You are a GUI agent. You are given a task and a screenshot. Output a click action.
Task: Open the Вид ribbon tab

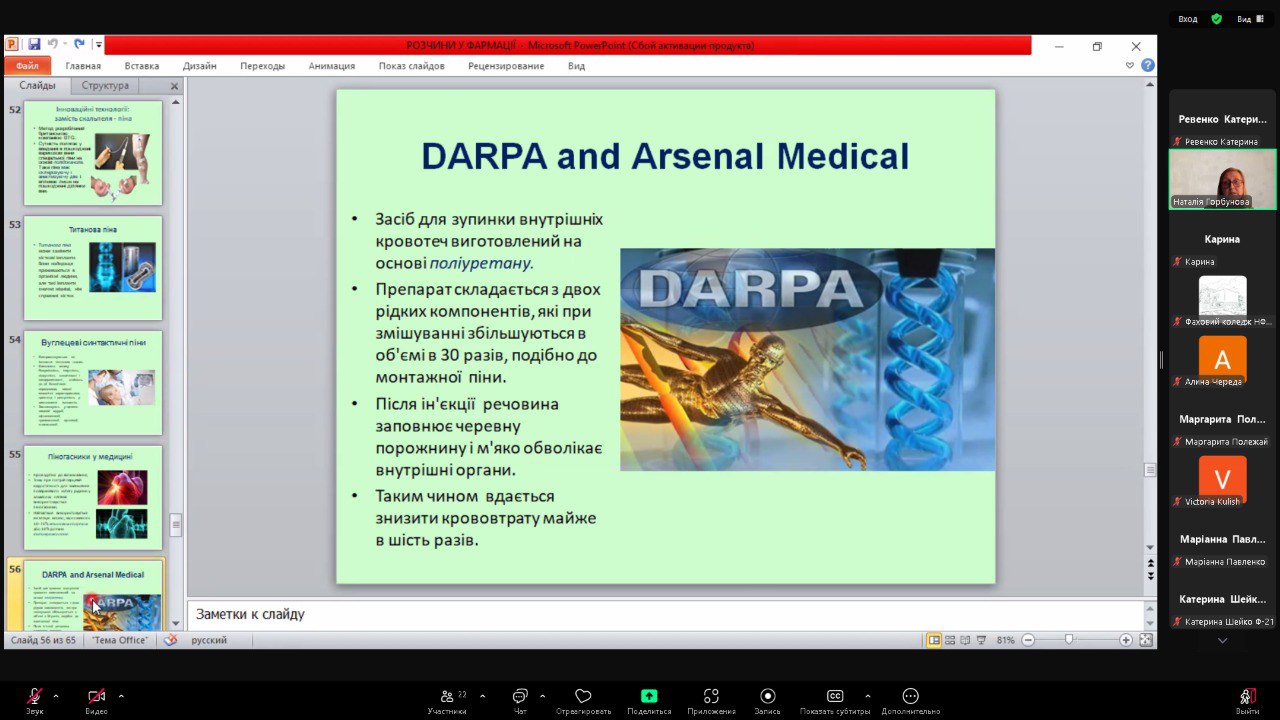point(576,66)
